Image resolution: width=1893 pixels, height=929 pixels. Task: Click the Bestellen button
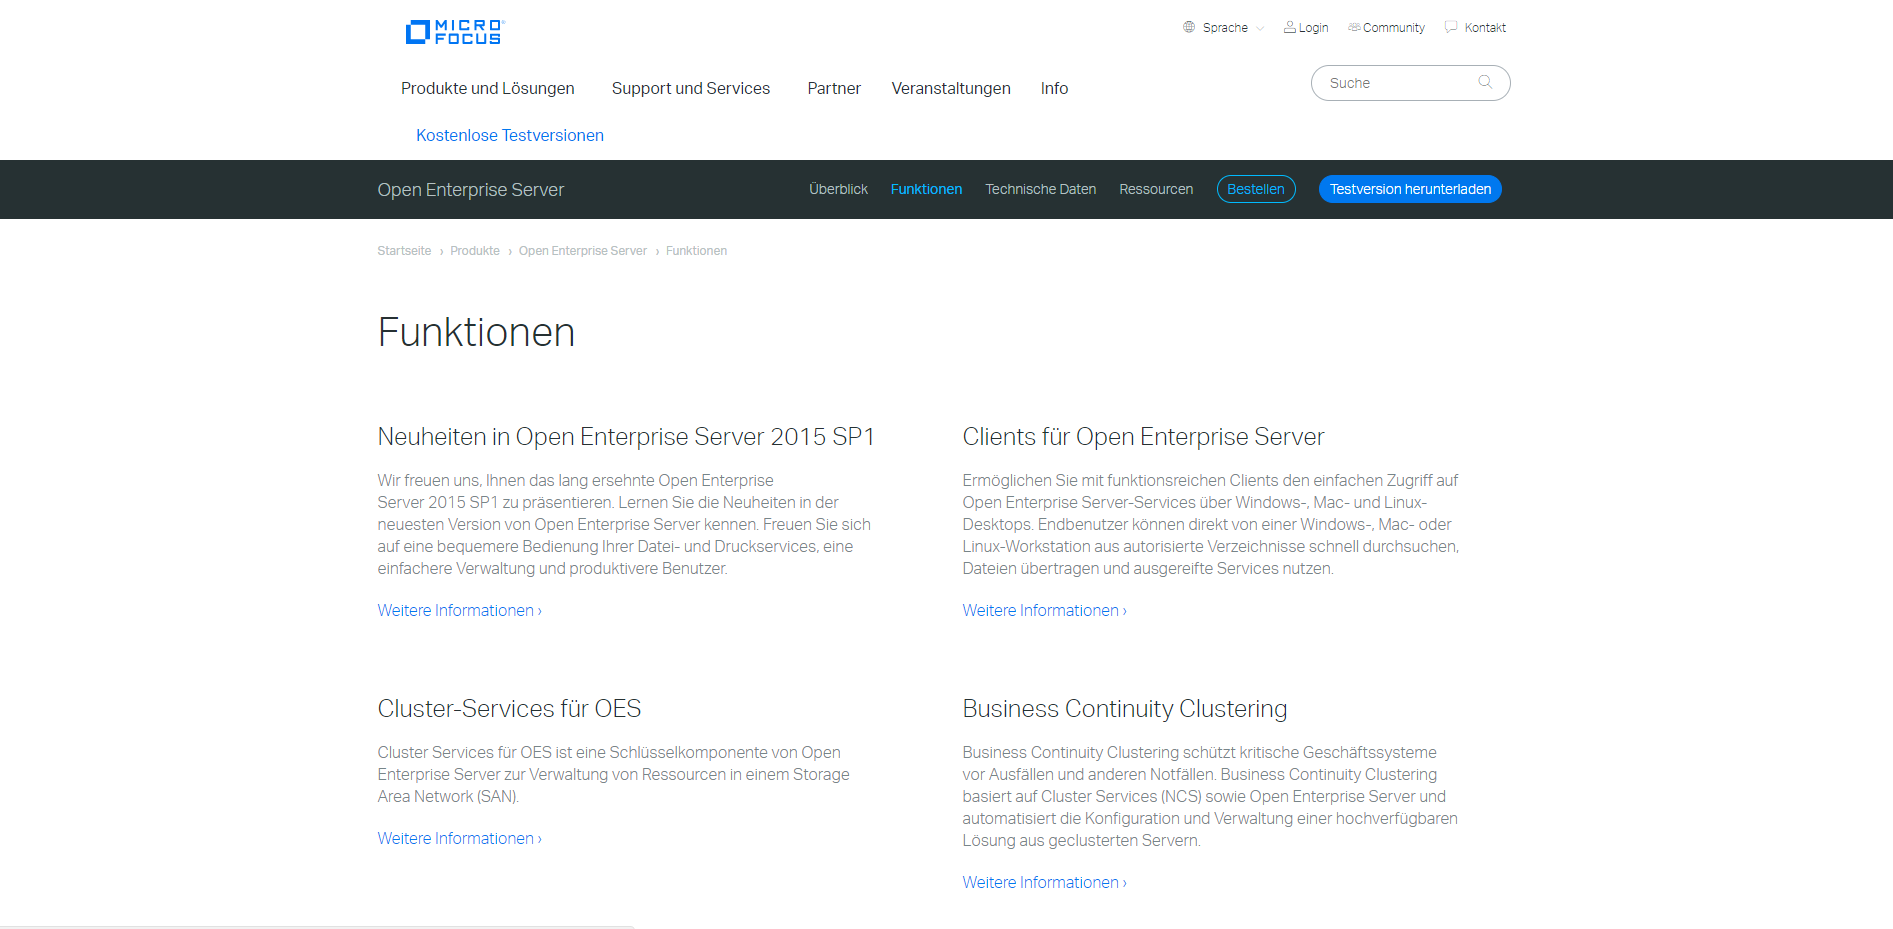coord(1256,189)
